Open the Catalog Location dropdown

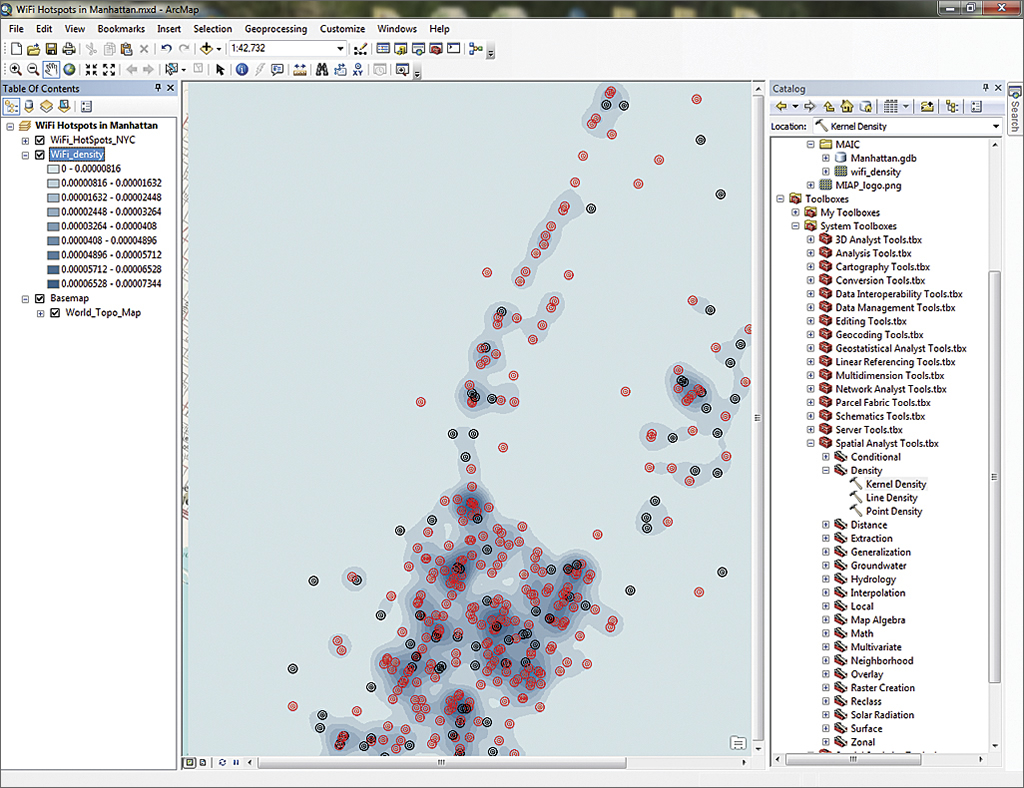coord(996,127)
